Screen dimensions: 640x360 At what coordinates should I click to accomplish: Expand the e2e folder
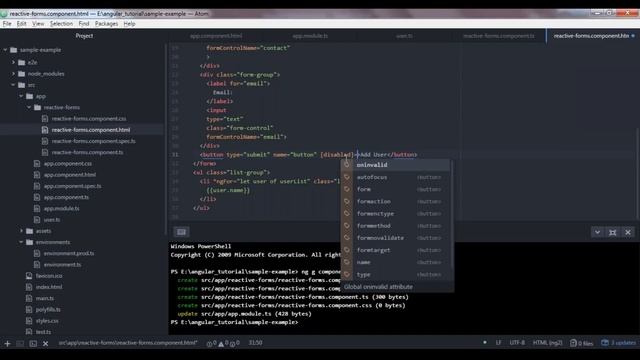tap(13, 62)
